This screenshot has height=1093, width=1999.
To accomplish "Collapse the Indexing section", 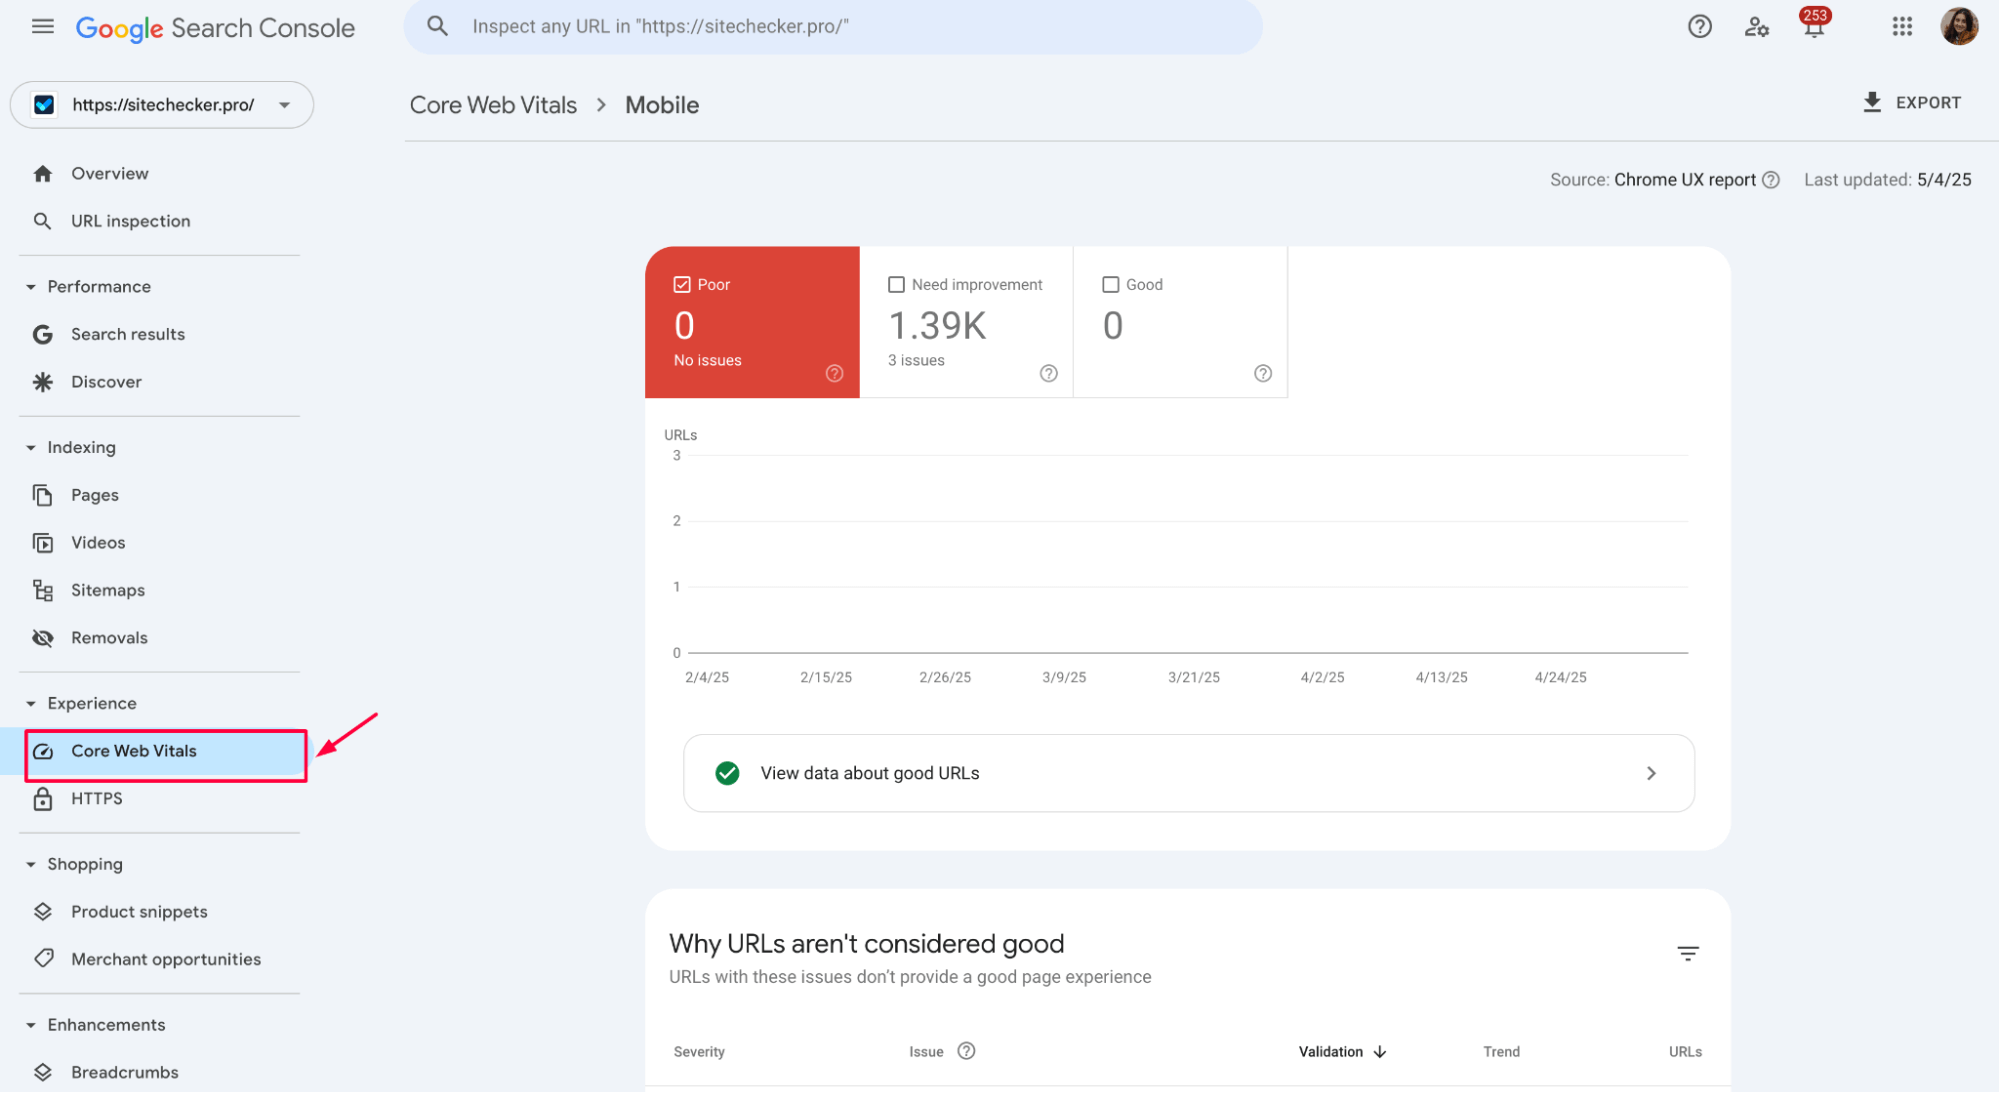I will coord(31,448).
